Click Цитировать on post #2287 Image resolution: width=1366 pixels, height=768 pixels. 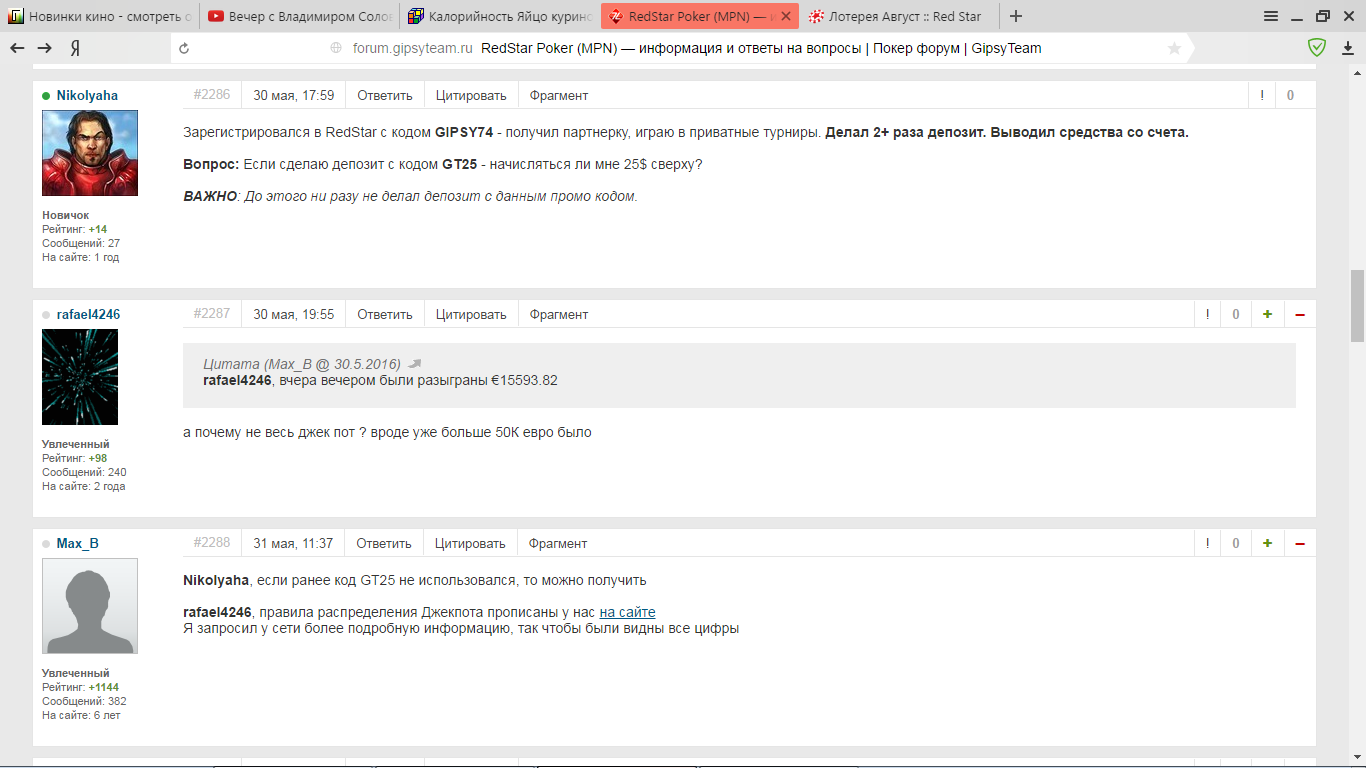click(x=471, y=314)
